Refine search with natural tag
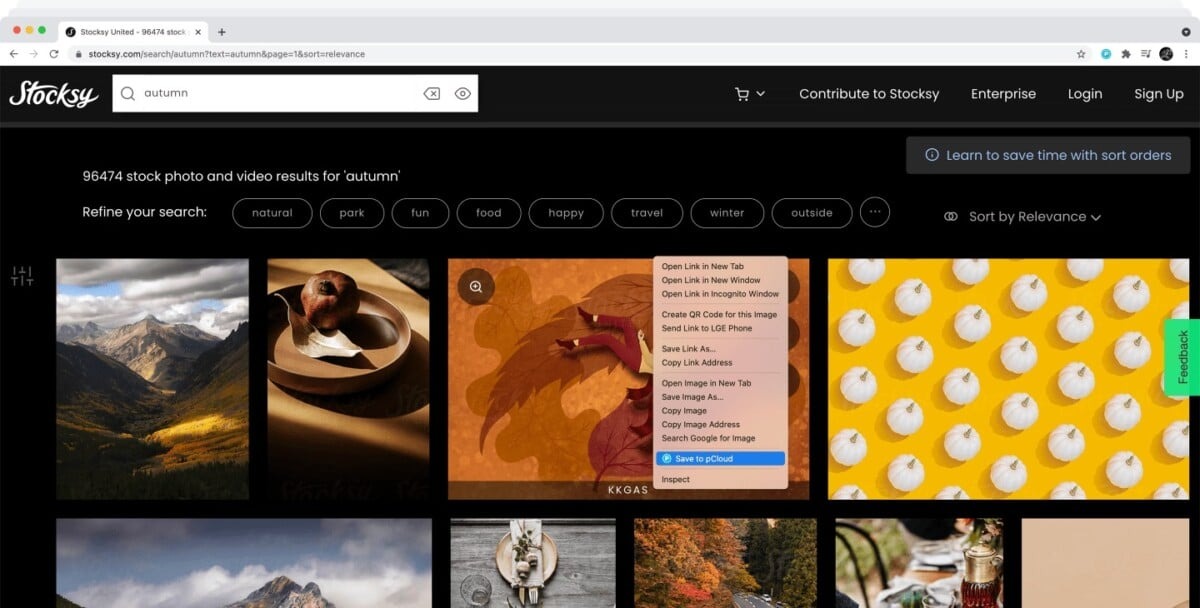Image resolution: width=1200 pixels, height=608 pixels. [x=272, y=213]
